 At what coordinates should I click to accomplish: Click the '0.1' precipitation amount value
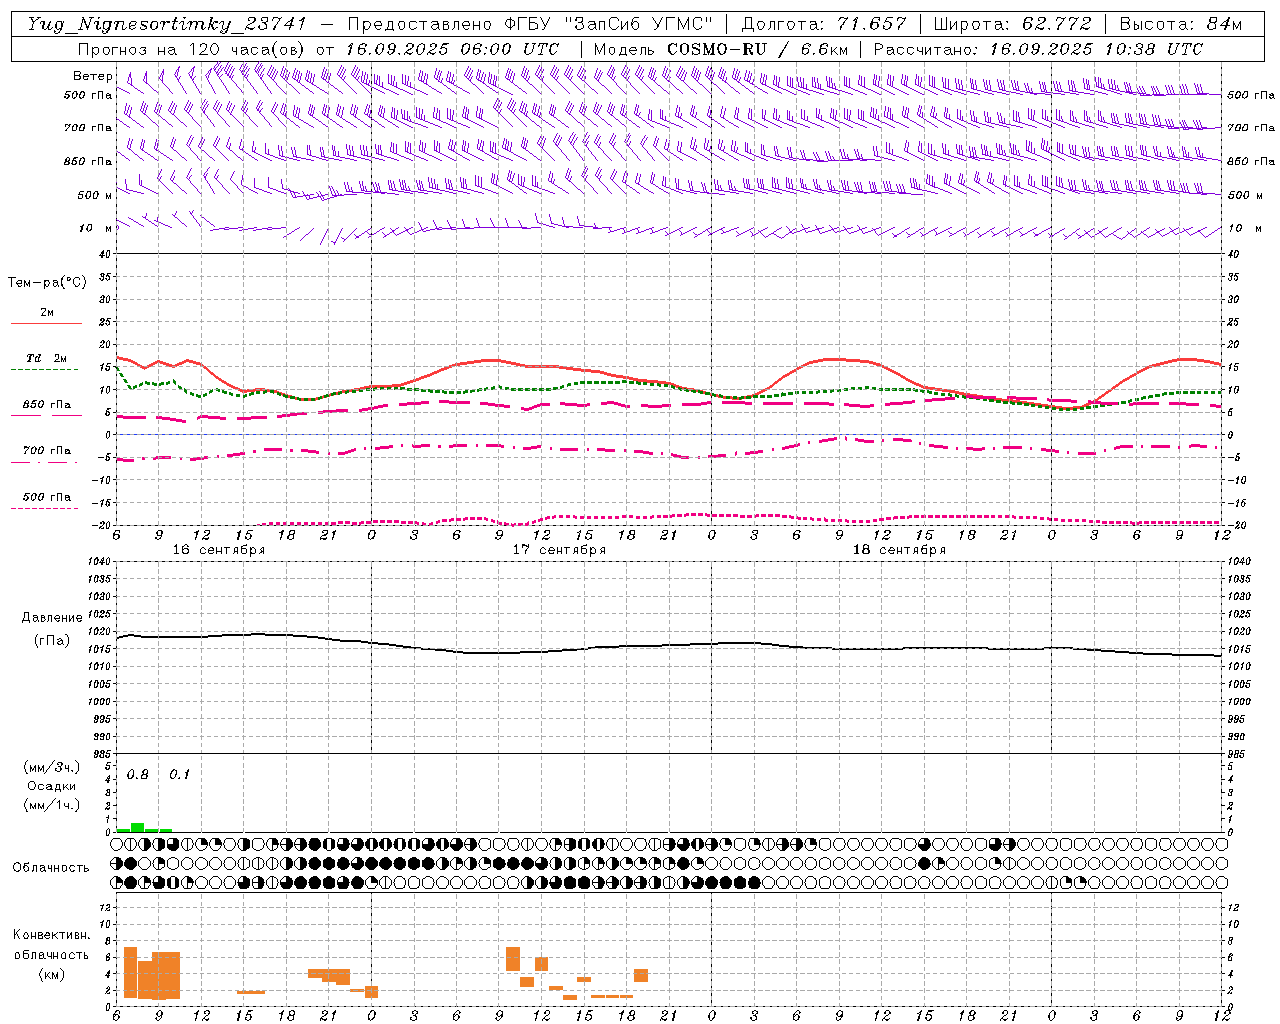coord(179,775)
